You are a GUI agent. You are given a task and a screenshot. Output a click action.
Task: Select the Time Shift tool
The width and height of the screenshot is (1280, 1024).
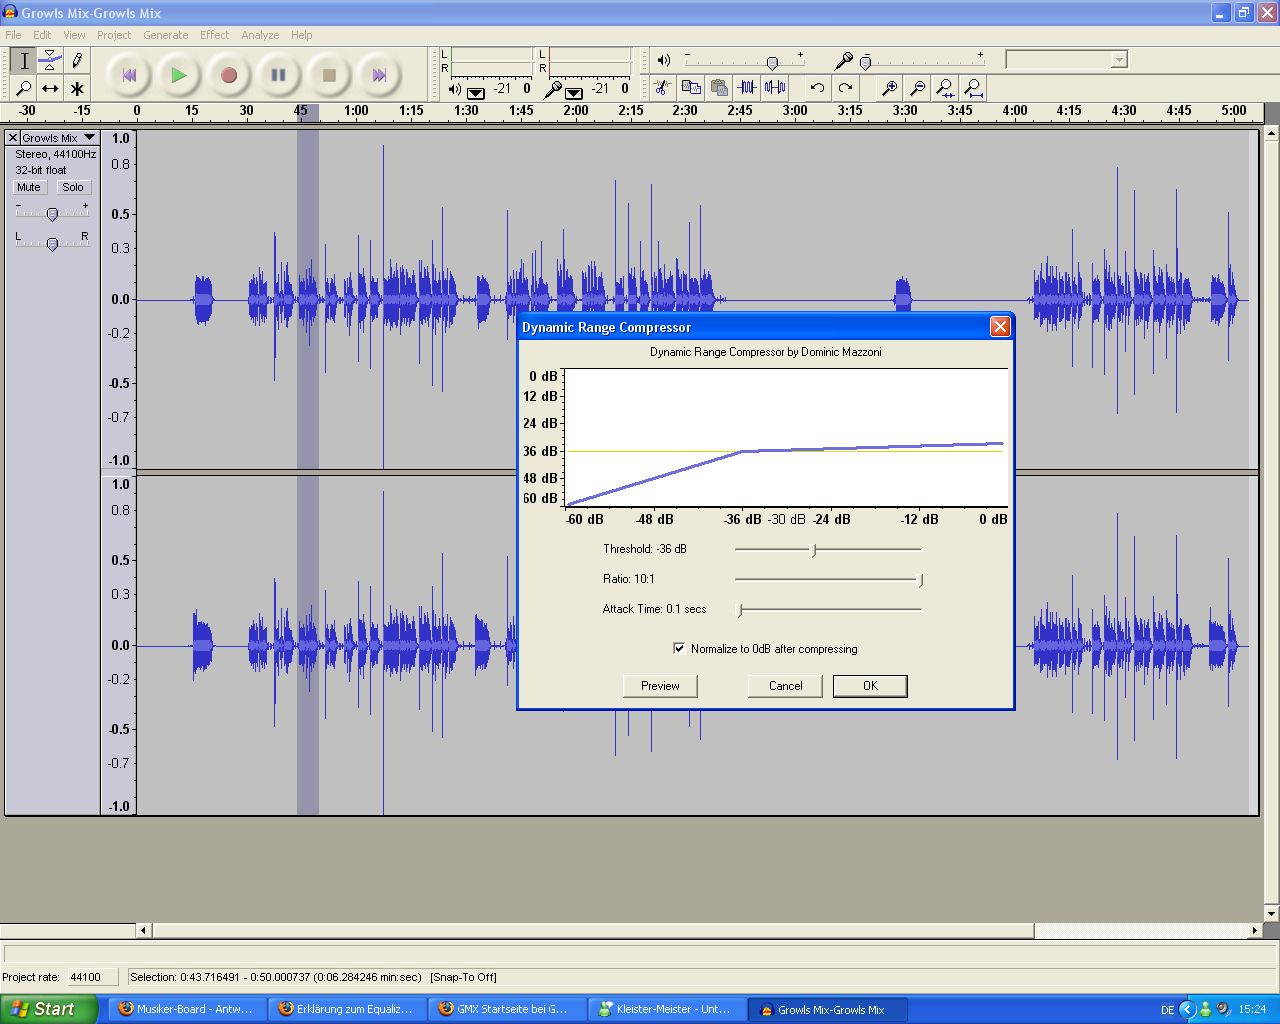pyautogui.click(x=50, y=88)
